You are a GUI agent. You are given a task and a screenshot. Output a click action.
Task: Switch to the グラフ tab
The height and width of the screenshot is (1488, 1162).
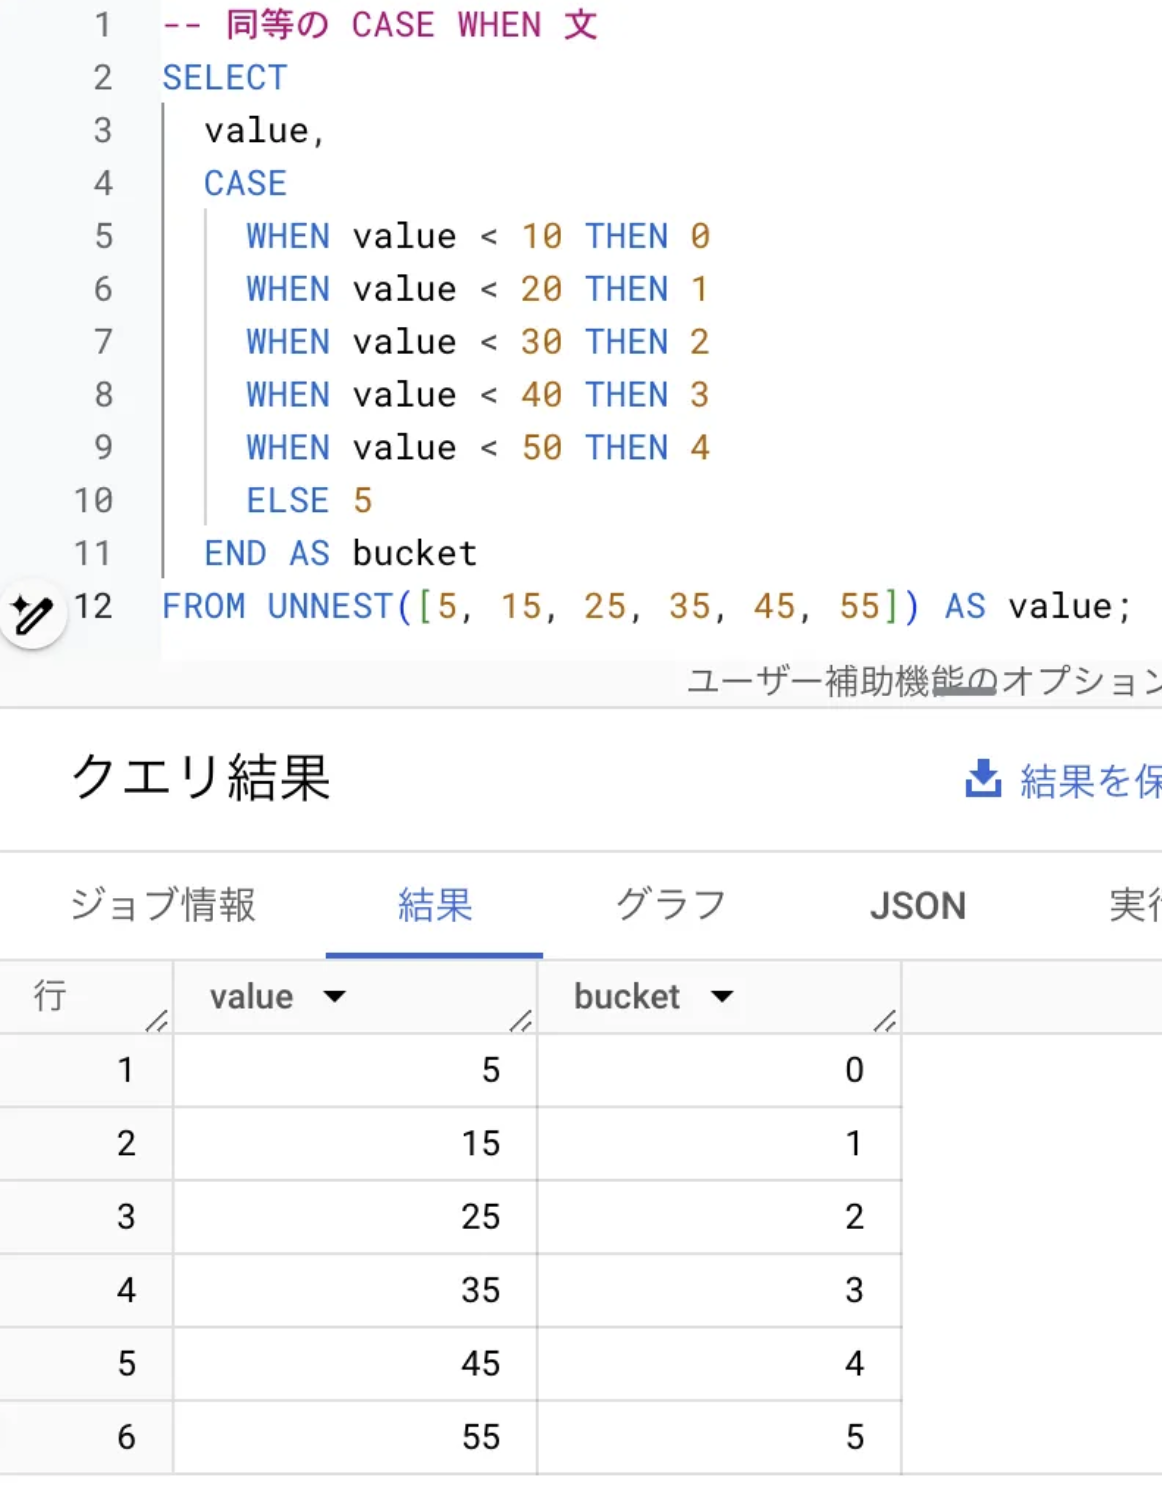(670, 905)
